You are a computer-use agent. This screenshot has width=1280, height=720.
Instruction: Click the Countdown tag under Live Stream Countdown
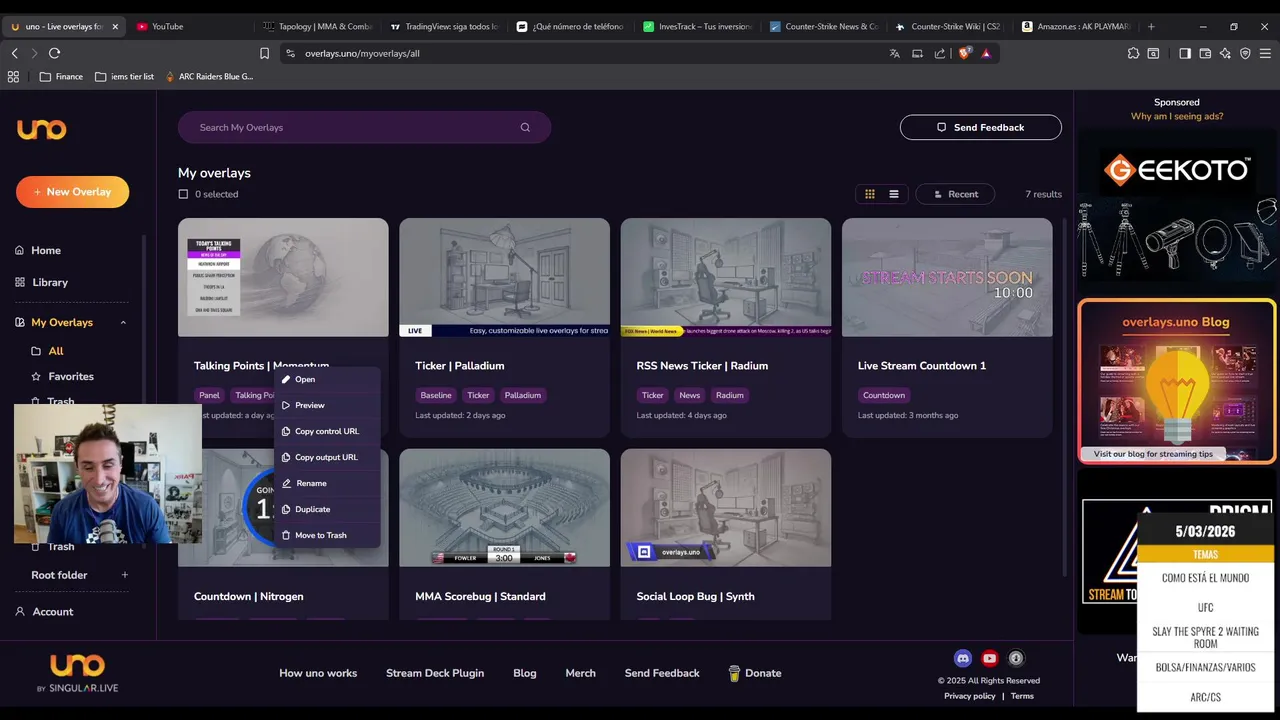pos(884,395)
